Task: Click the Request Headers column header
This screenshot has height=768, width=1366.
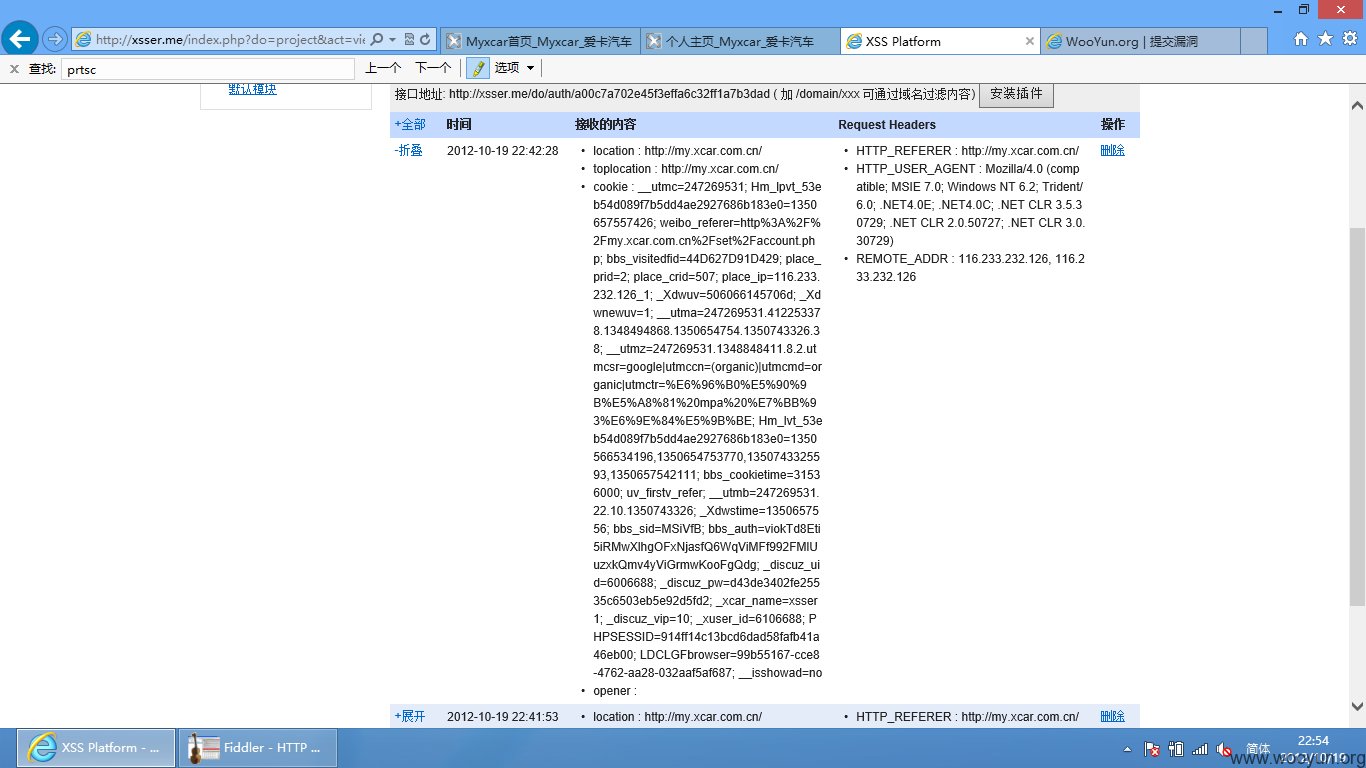Action: [x=887, y=125]
